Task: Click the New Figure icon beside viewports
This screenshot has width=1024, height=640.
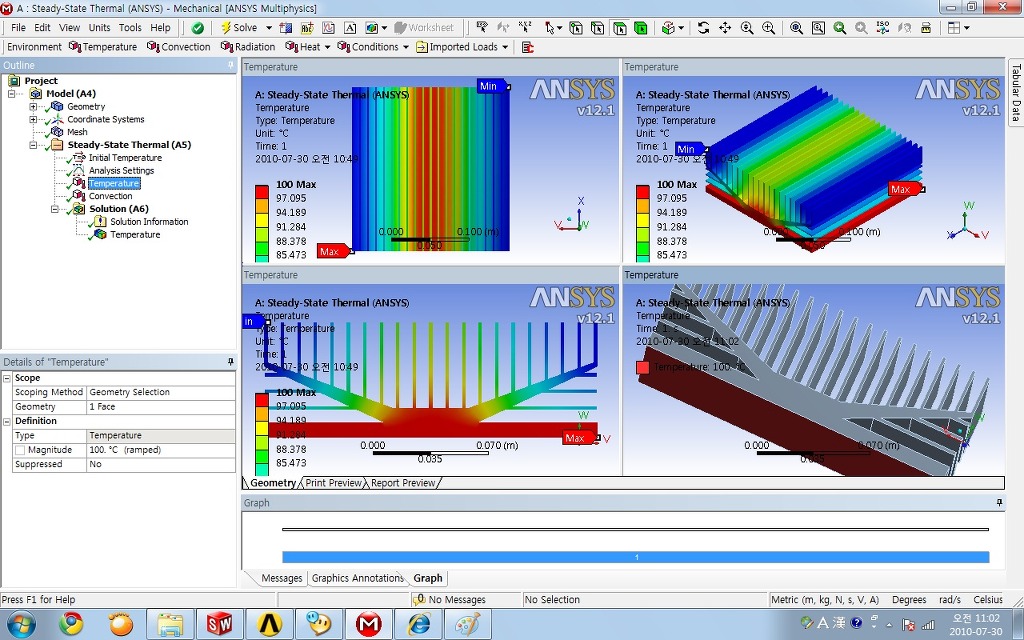Action: 370,27
